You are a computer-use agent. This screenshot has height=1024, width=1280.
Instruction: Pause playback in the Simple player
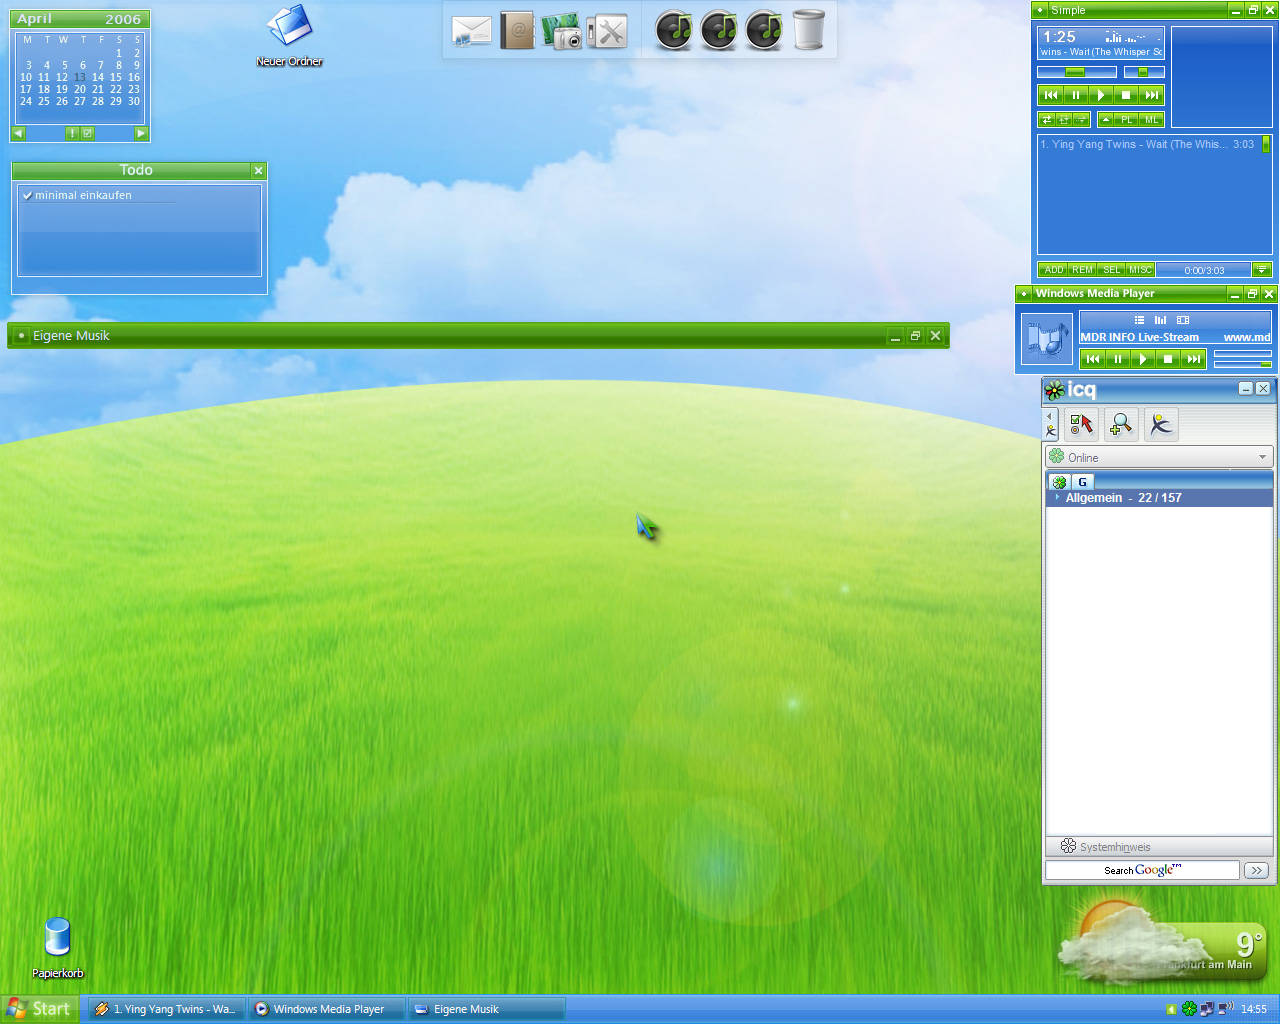coord(1076,95)
